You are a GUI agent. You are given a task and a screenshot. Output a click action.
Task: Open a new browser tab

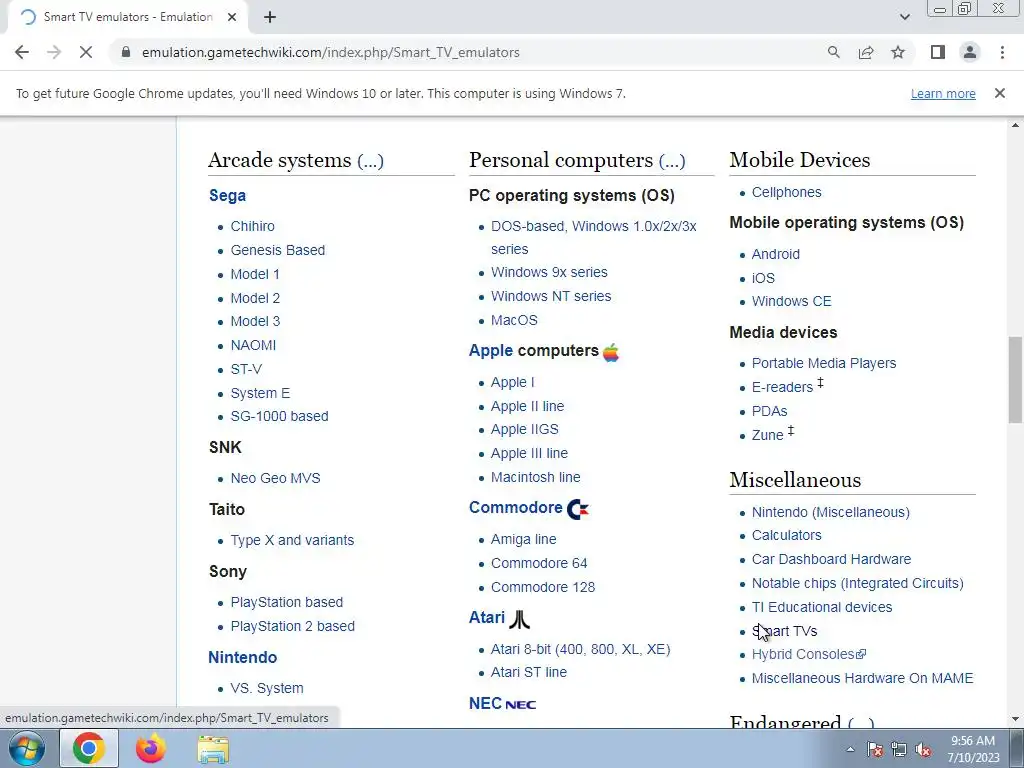click(x=270, y=18)
